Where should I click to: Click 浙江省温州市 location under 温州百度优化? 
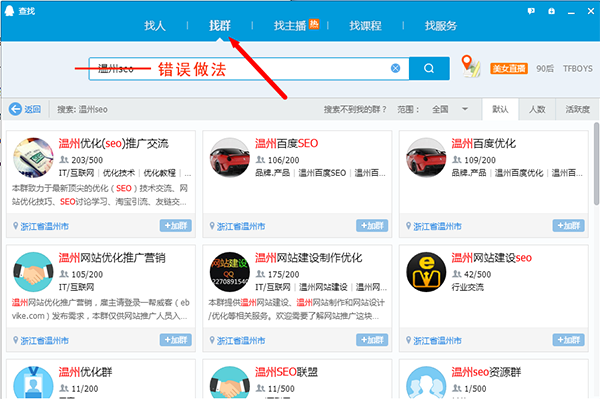pyautogui.click(x=437, y=226)
